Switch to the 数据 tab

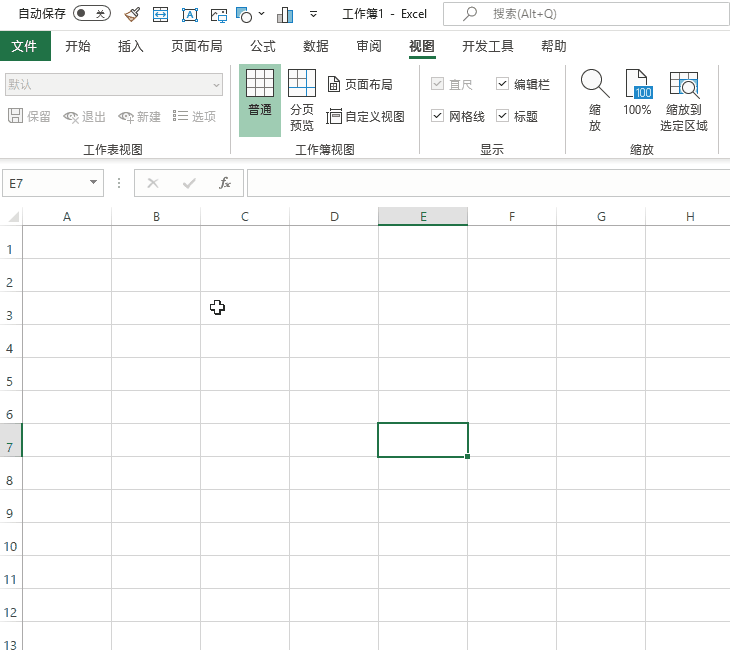tap(316, 46)
